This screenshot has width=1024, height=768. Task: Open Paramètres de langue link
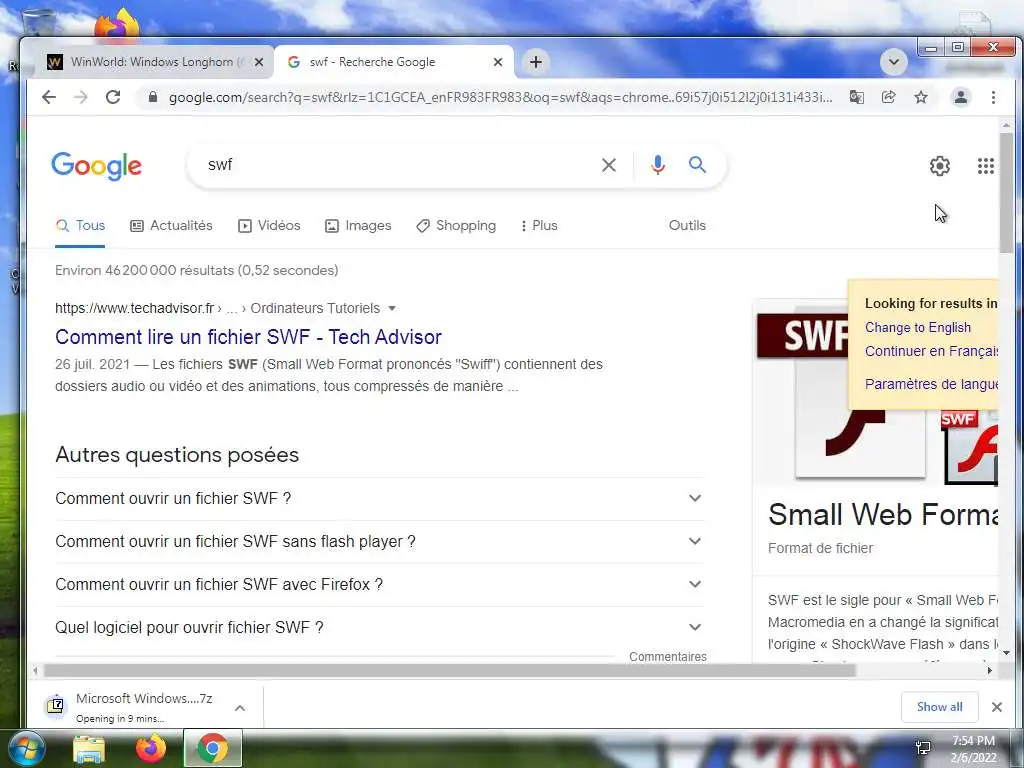[931, 383]
